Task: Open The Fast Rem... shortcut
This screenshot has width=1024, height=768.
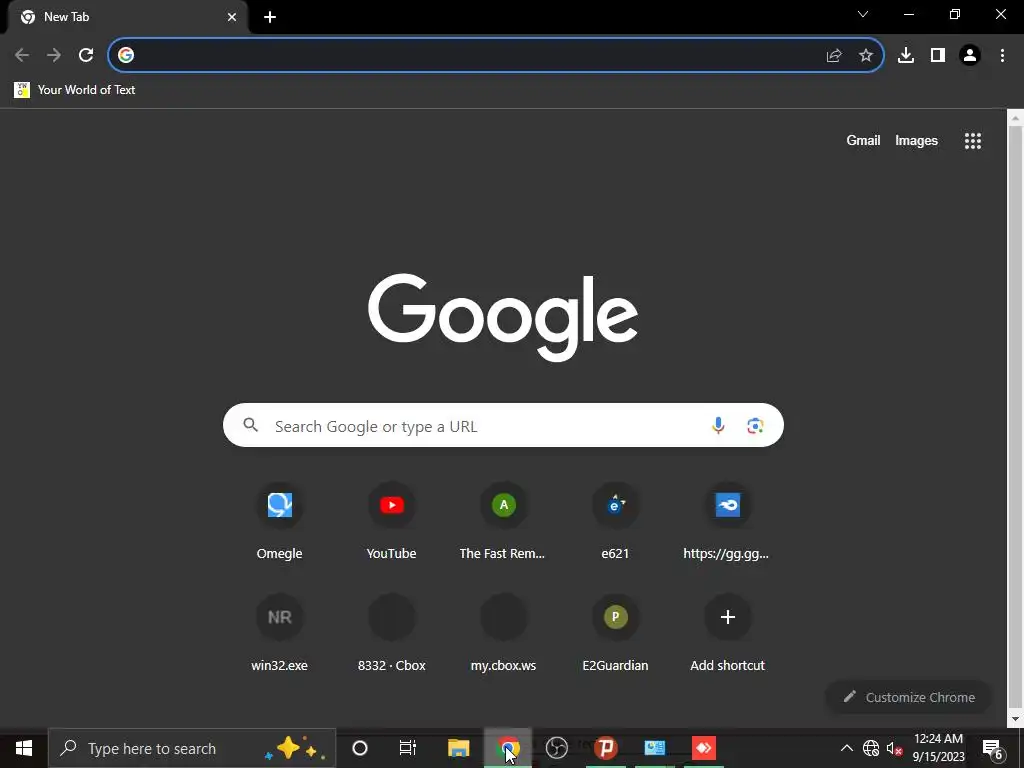Action: click(x=503, y=522)
